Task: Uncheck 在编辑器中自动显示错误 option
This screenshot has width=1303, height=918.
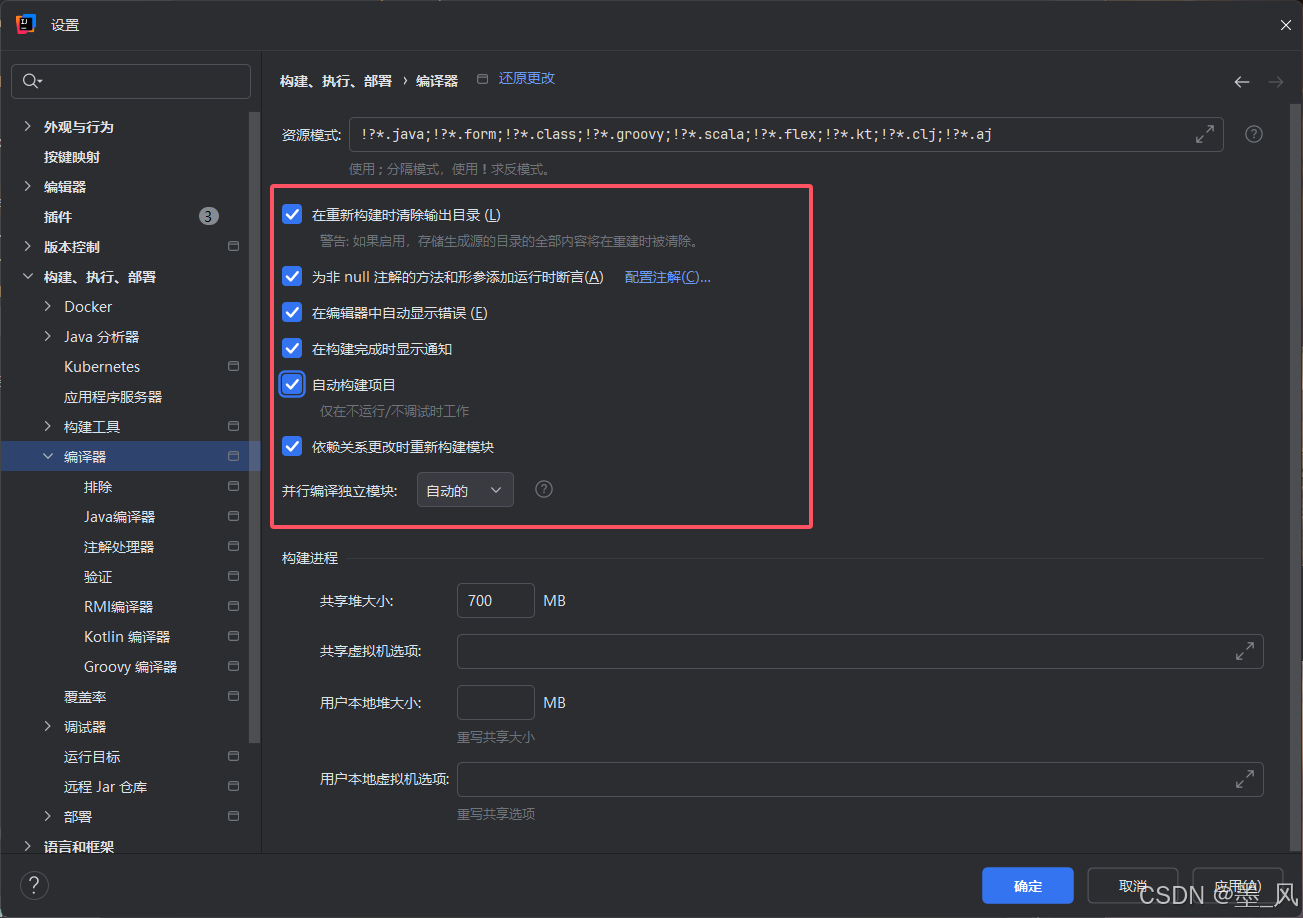Action: 291,312
